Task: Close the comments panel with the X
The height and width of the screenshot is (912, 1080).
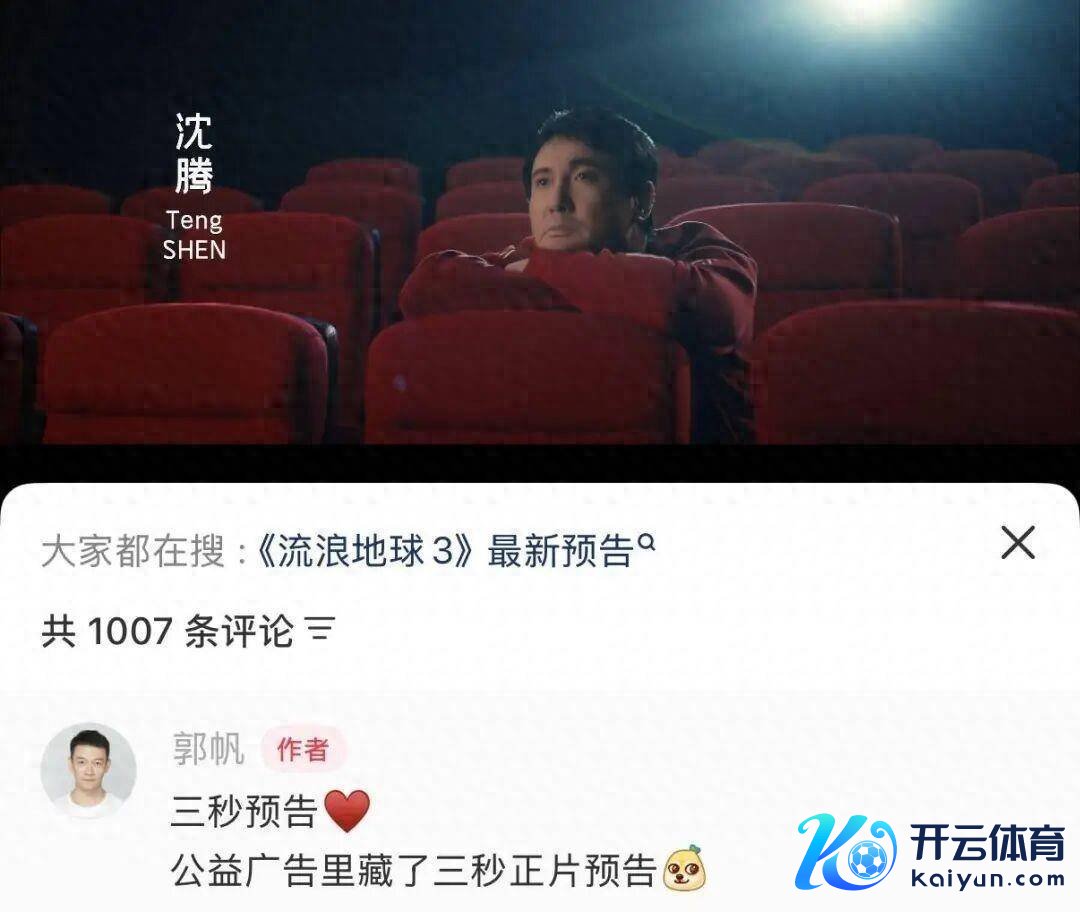Action: [x=1017, y=543]
